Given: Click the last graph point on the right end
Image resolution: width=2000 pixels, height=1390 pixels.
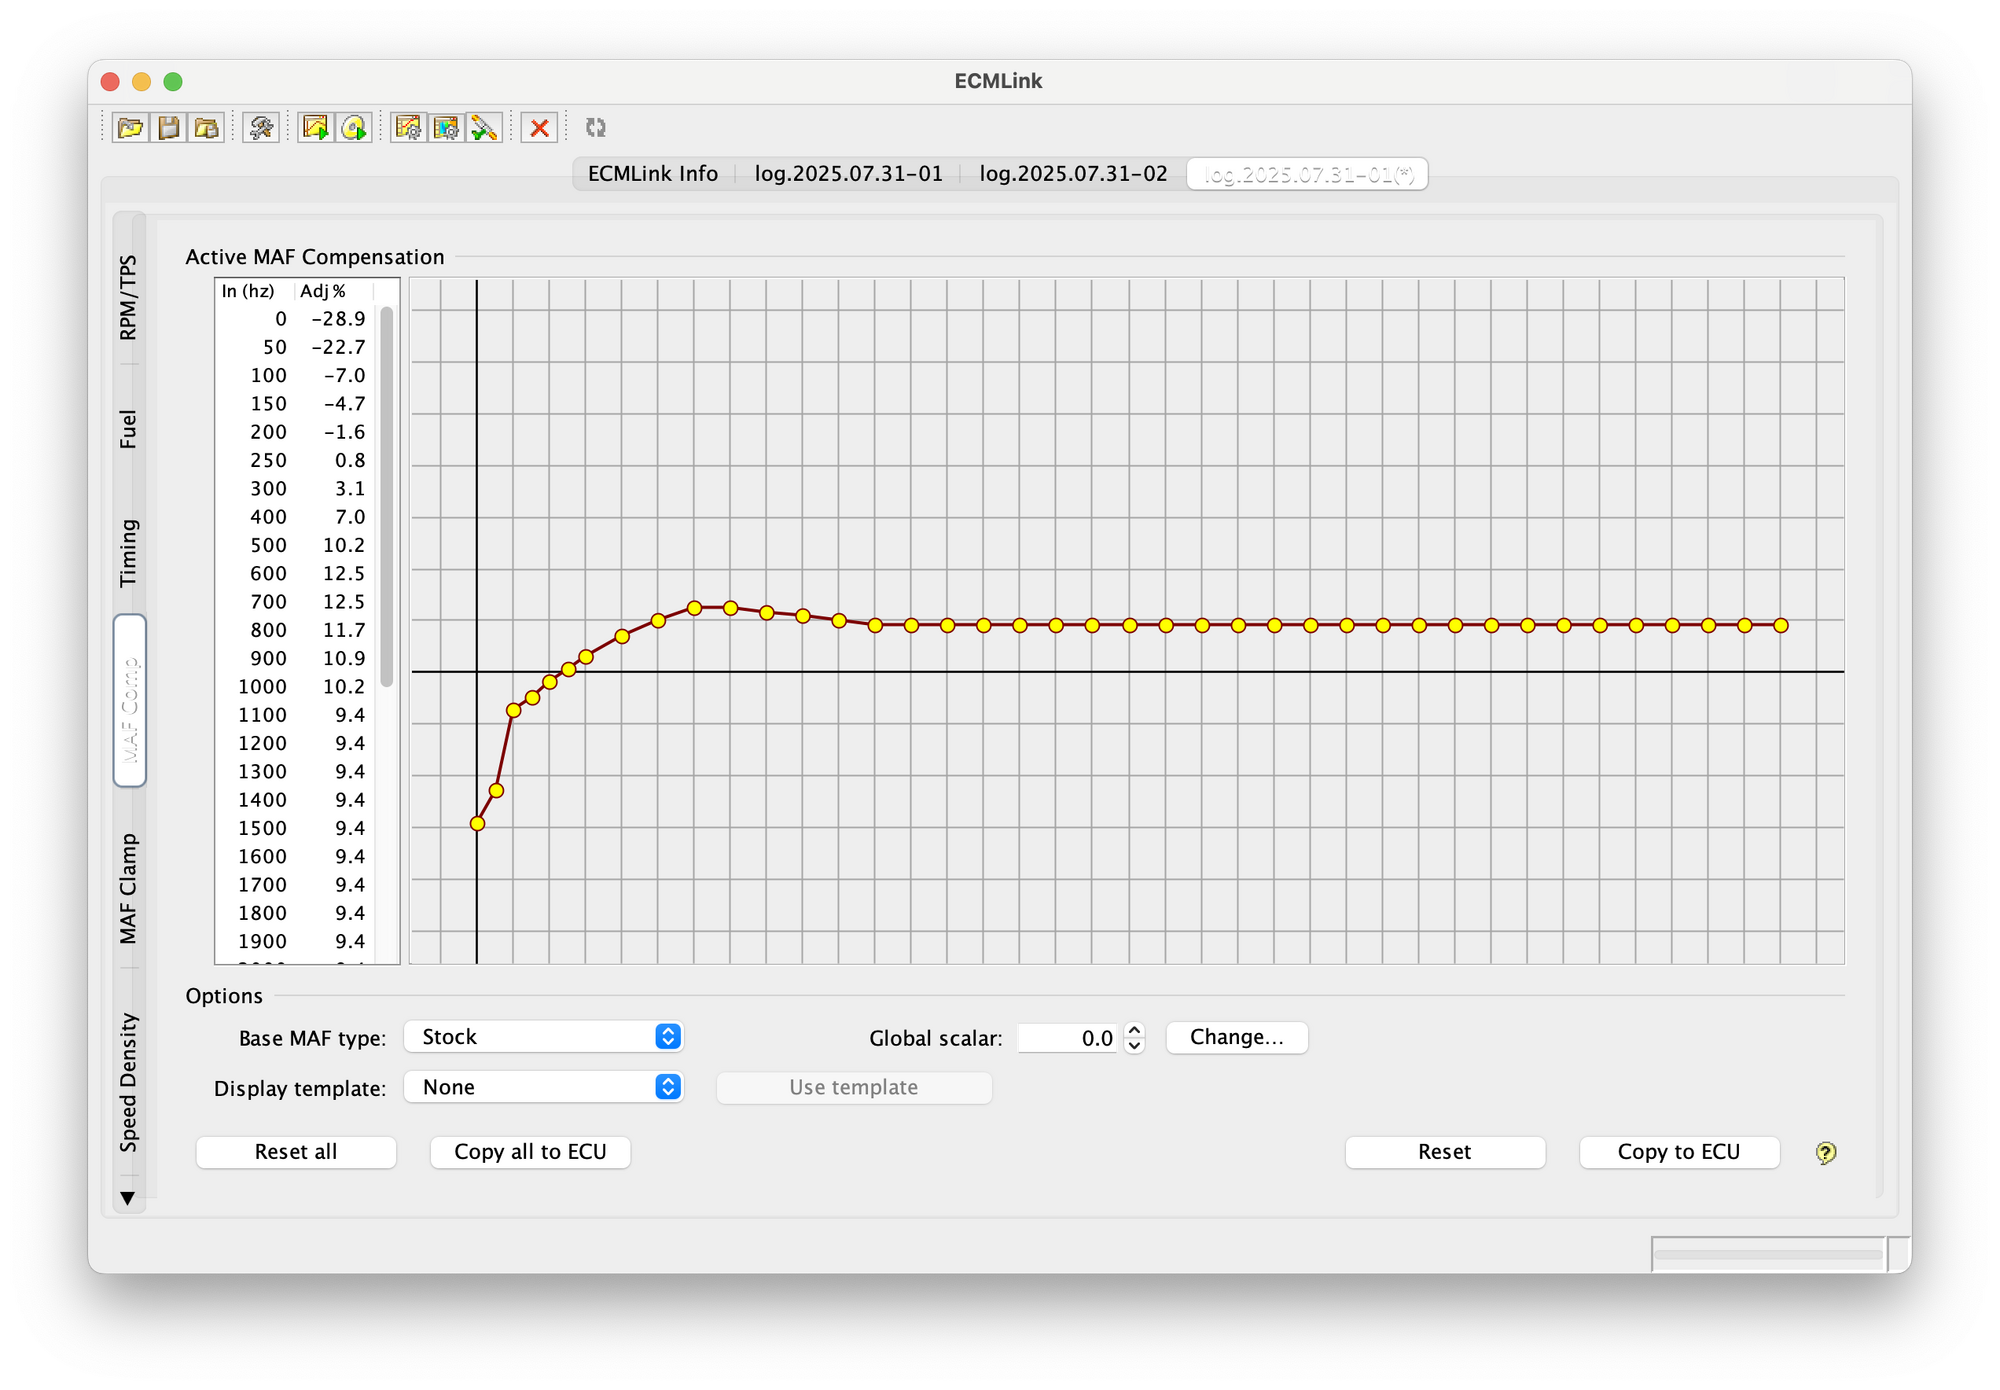Looking at the screenshot, I should tap(1781, 625).
